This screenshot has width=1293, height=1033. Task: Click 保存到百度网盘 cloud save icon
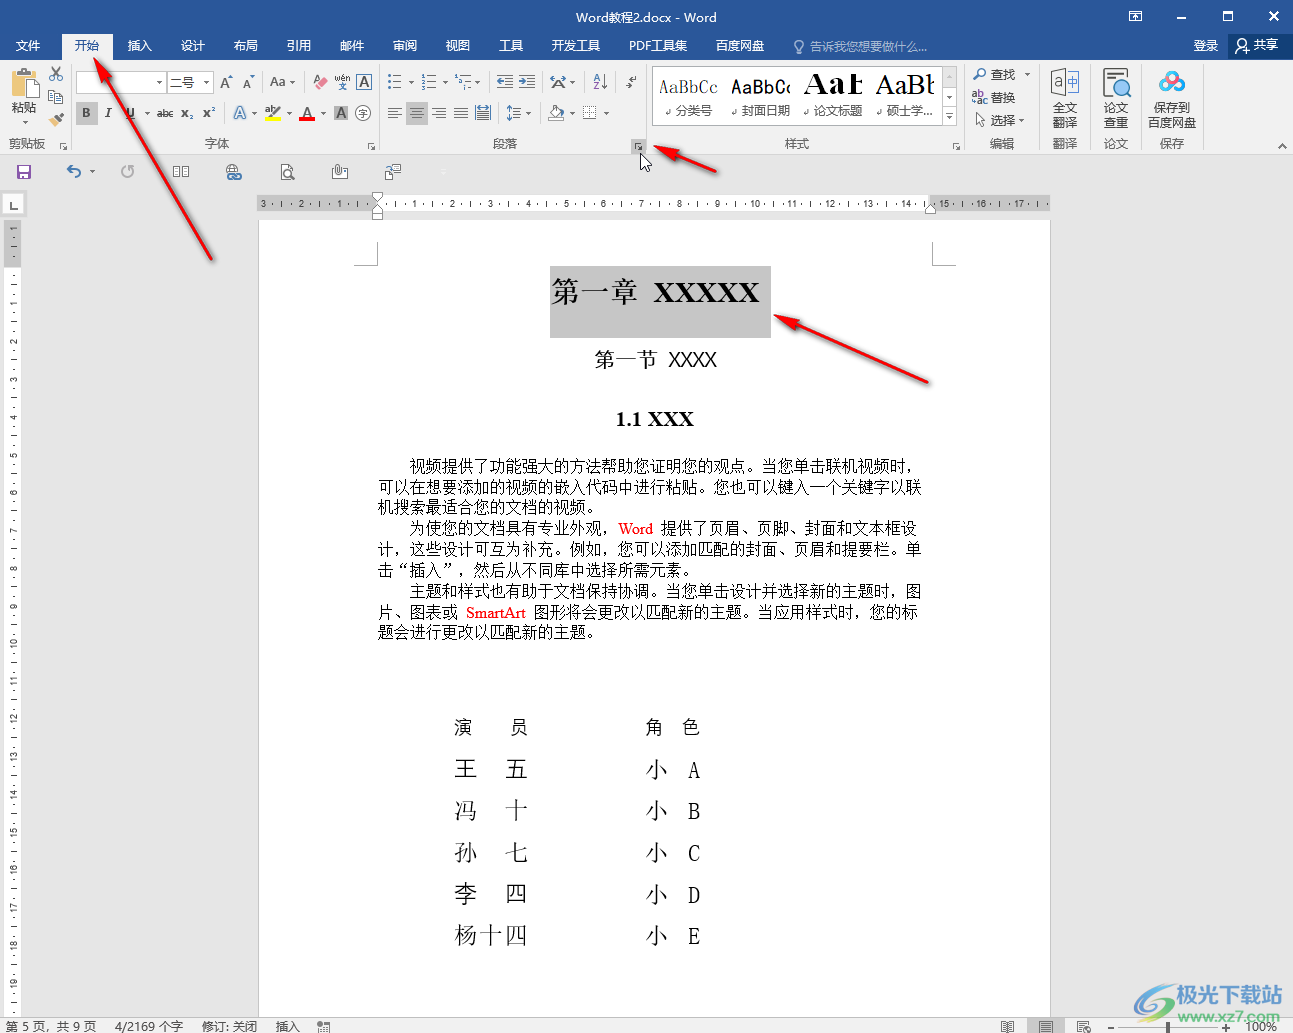click(1172, 98)
